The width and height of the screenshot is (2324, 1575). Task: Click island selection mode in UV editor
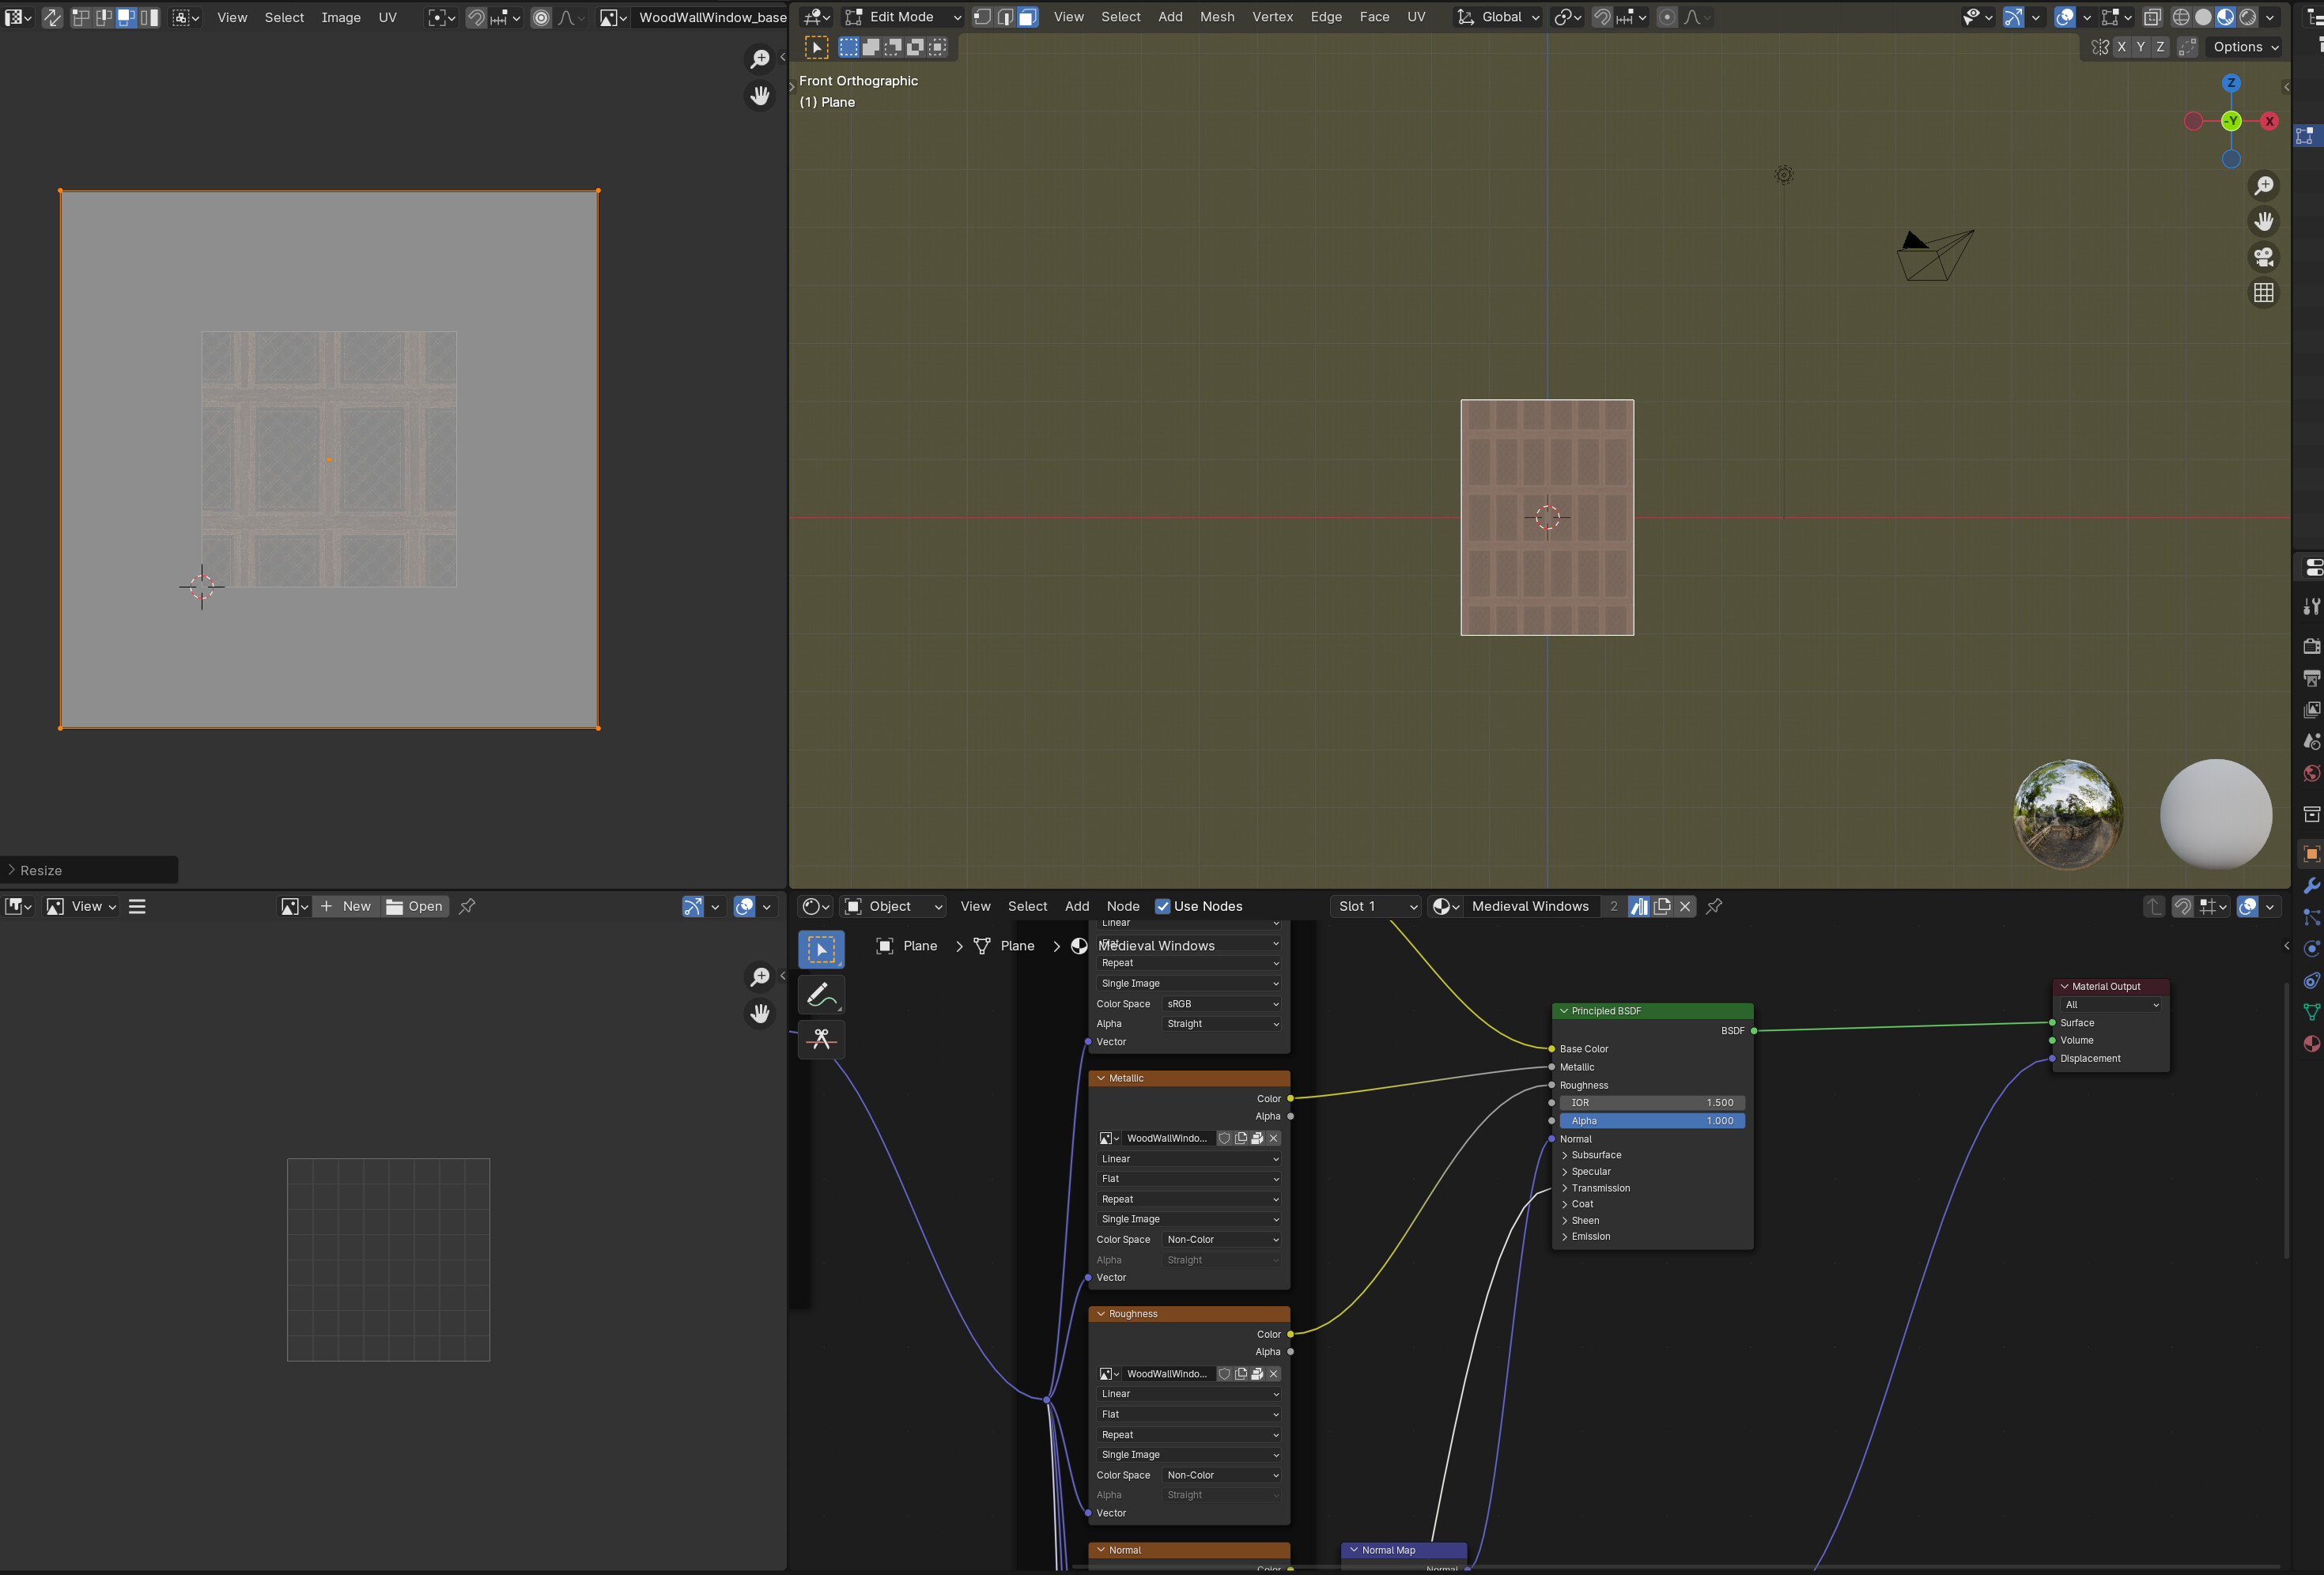(149, 17)
